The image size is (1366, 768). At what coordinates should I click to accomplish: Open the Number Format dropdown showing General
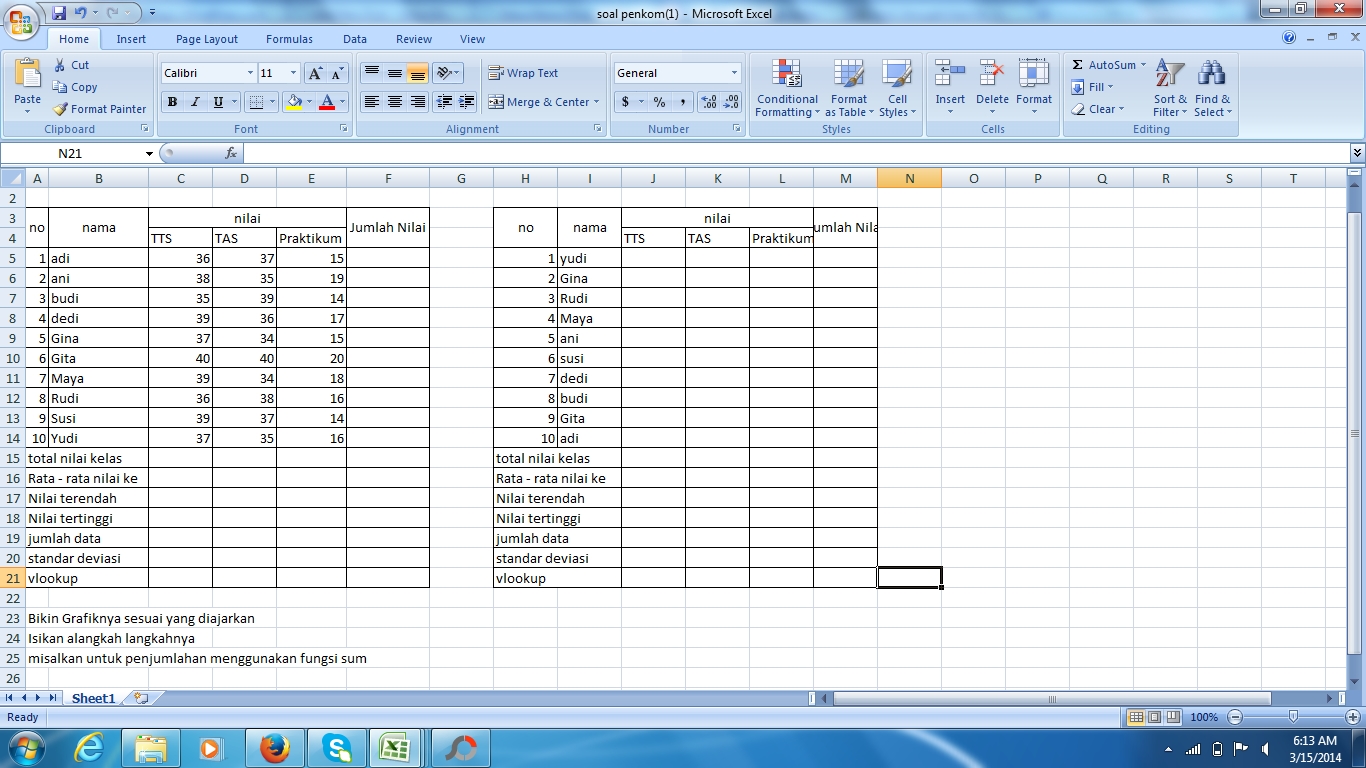(x=677, y=72)
